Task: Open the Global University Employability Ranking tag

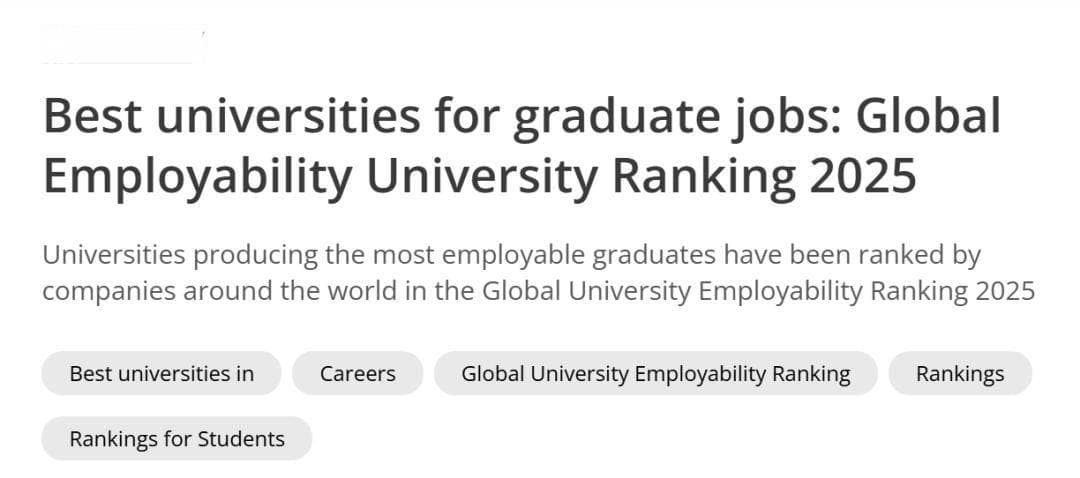Action: (656, 373)
